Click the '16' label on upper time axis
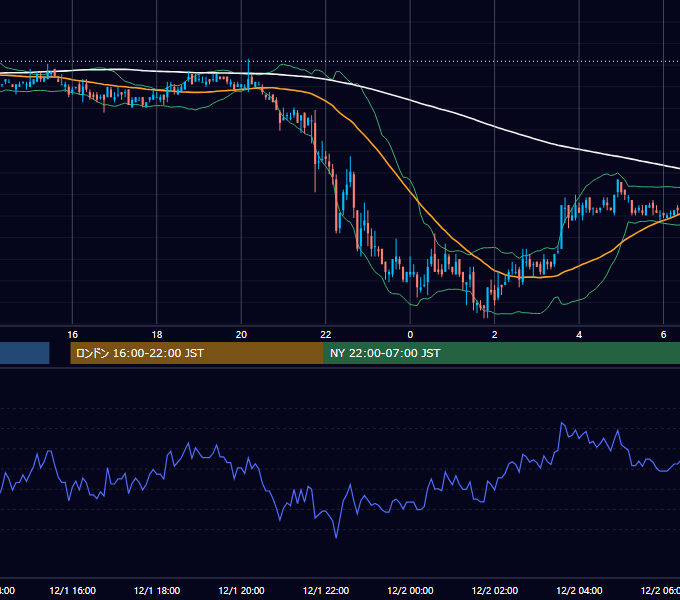The width and height of the screenshot is (680, 600). 72,335
